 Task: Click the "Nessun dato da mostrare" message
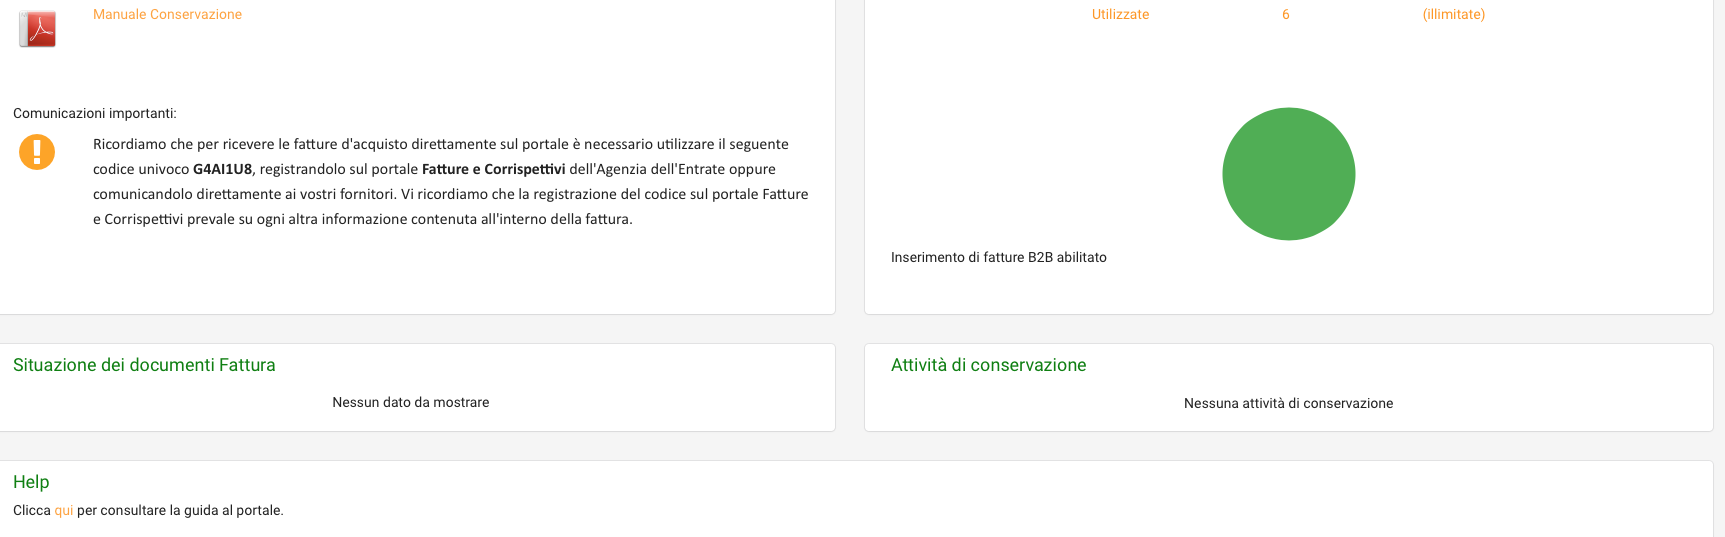(x=410, y=403)
